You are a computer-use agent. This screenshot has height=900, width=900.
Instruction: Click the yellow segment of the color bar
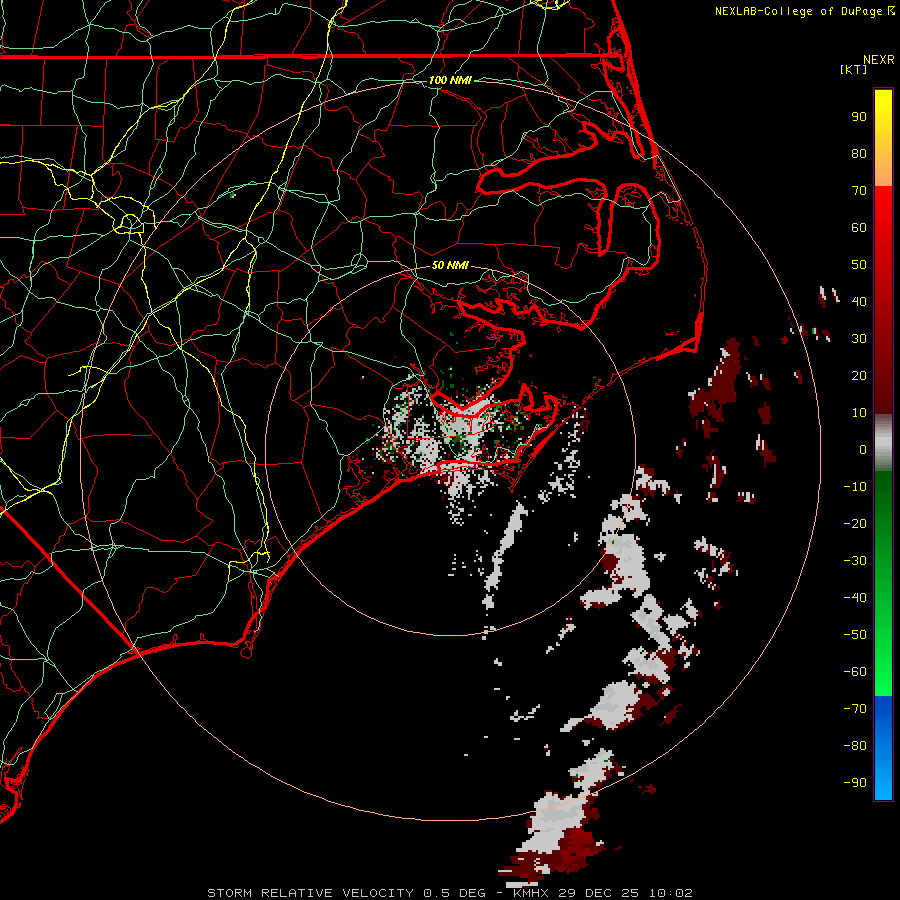pyautogui.click(x=883, y=138)
